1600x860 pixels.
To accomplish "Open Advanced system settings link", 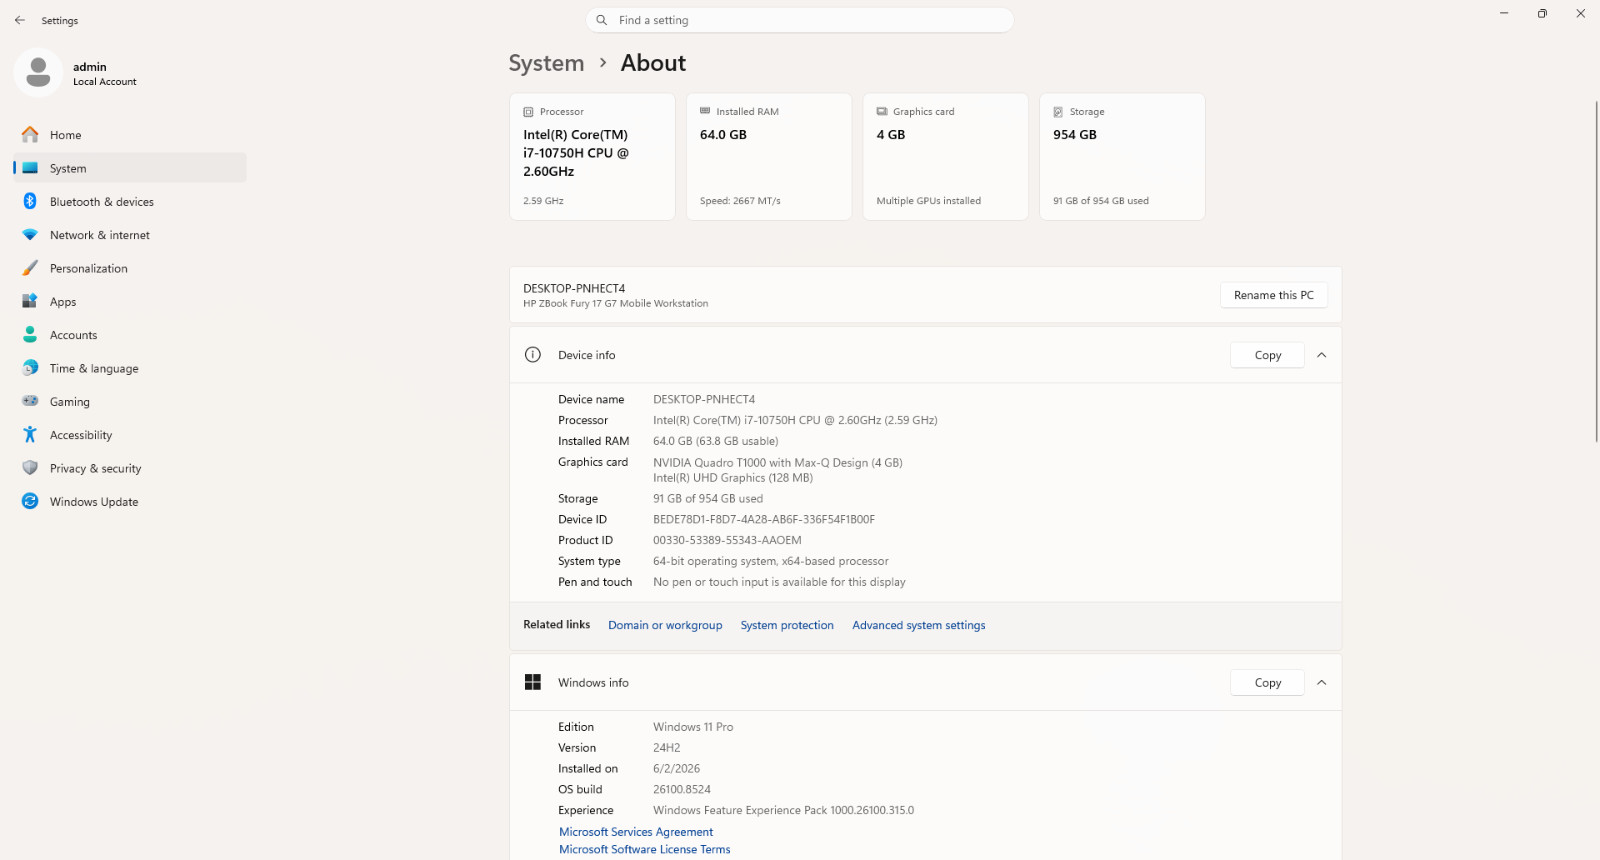I will point(918,625).
